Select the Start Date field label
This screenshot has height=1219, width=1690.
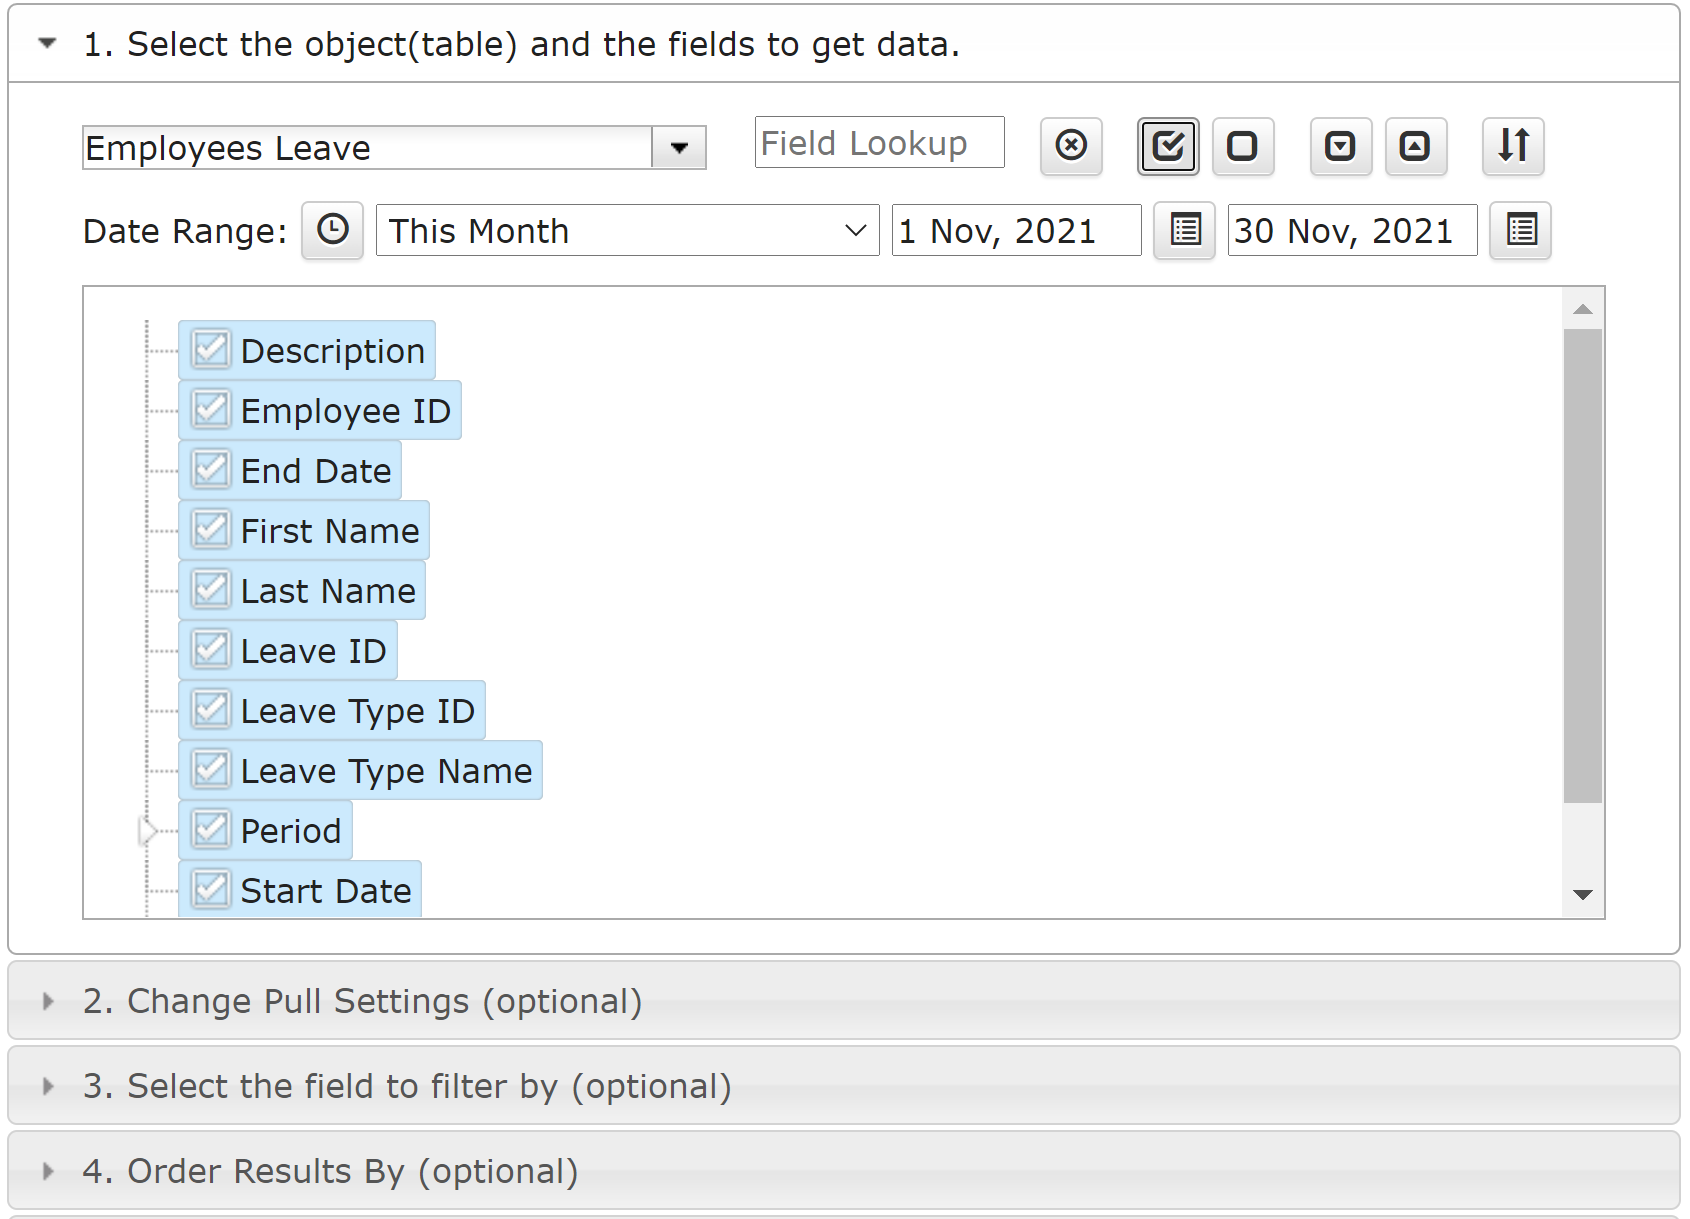[326, 891]
